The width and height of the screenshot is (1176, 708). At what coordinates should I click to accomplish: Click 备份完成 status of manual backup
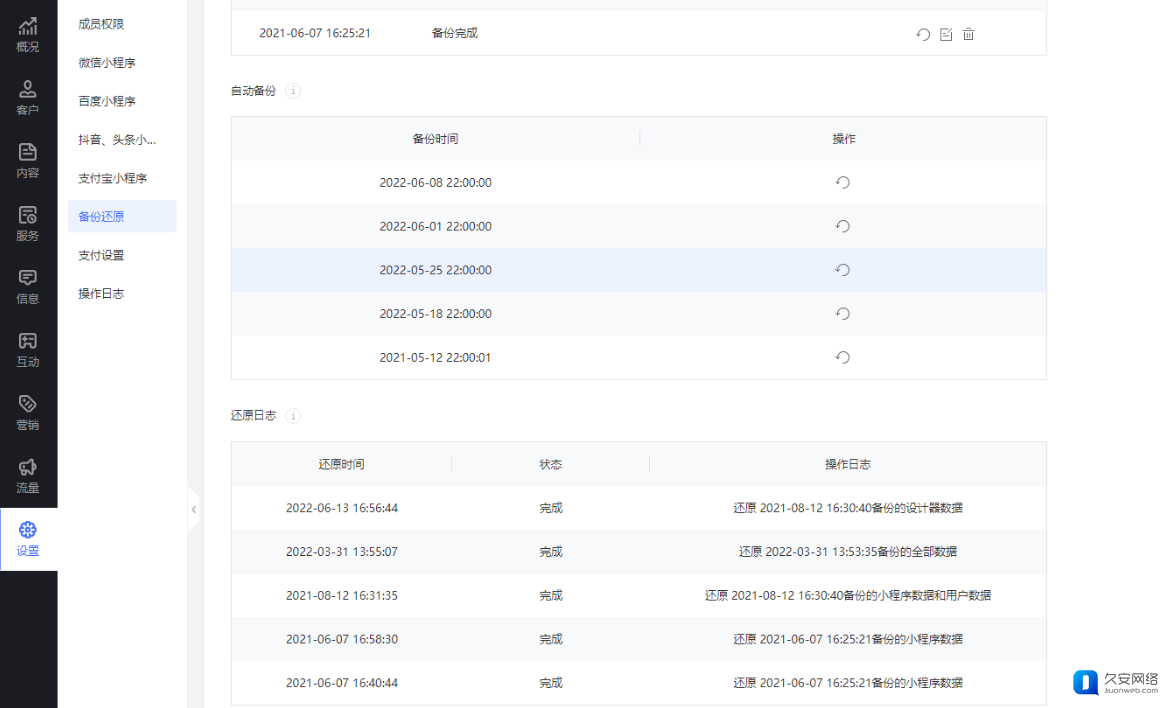[454, 33]
